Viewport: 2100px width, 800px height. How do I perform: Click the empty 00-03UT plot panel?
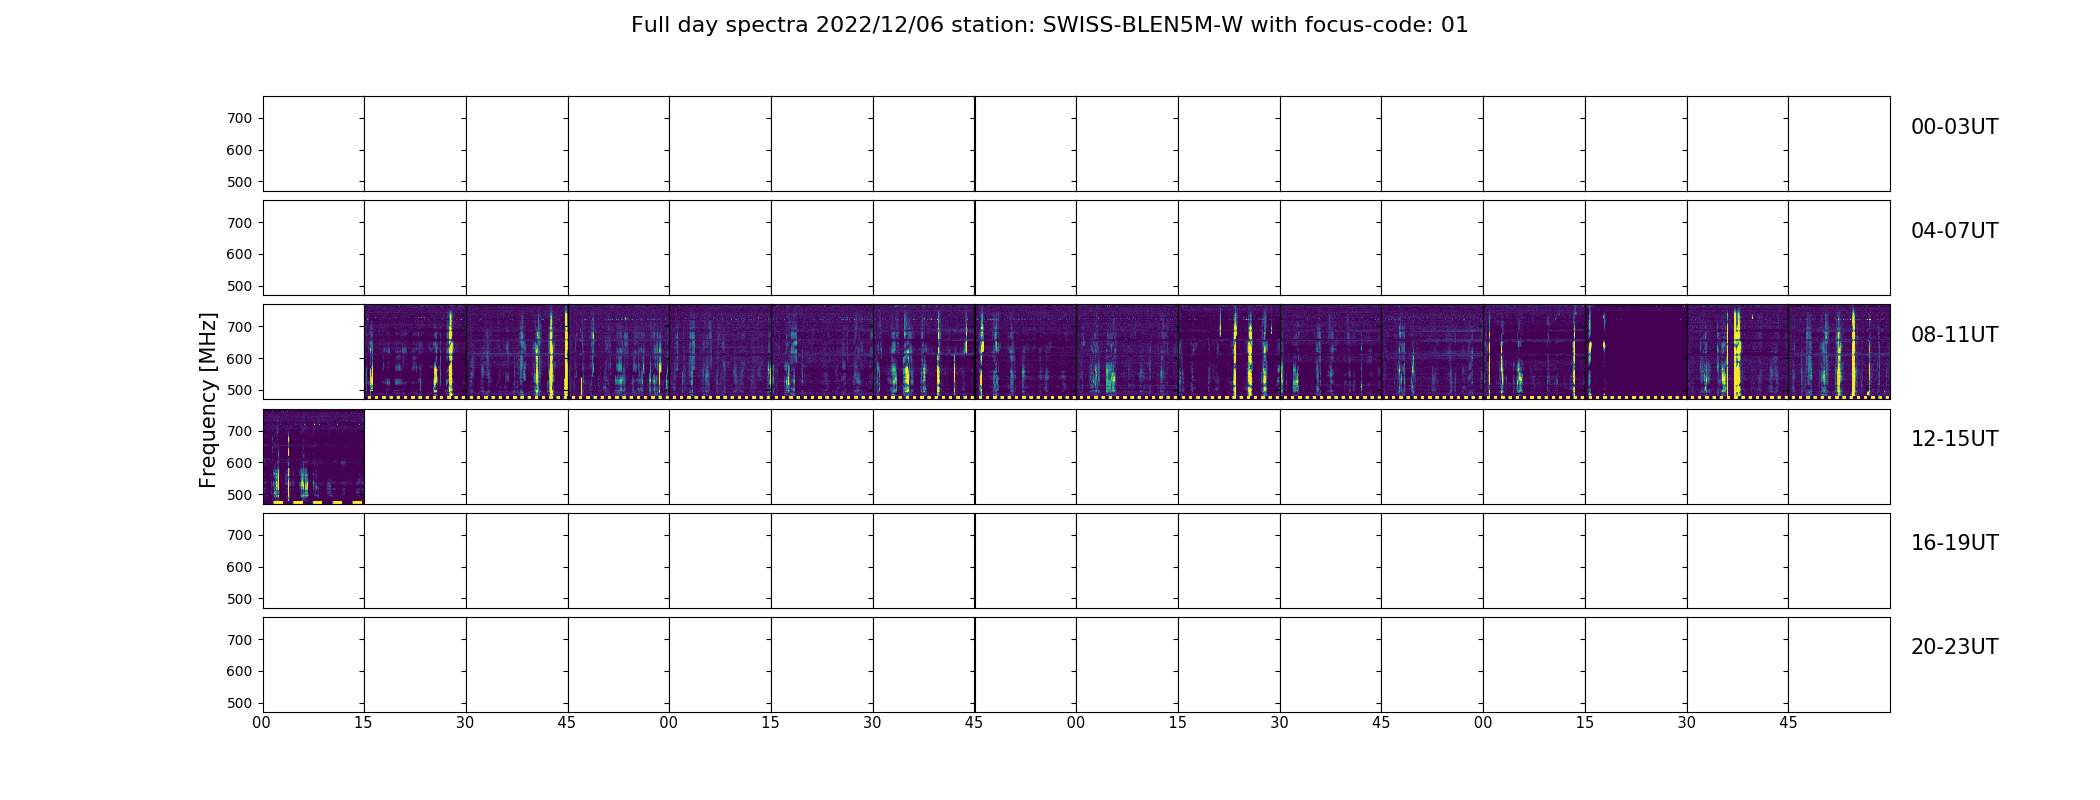click(x=1076, y=144)
